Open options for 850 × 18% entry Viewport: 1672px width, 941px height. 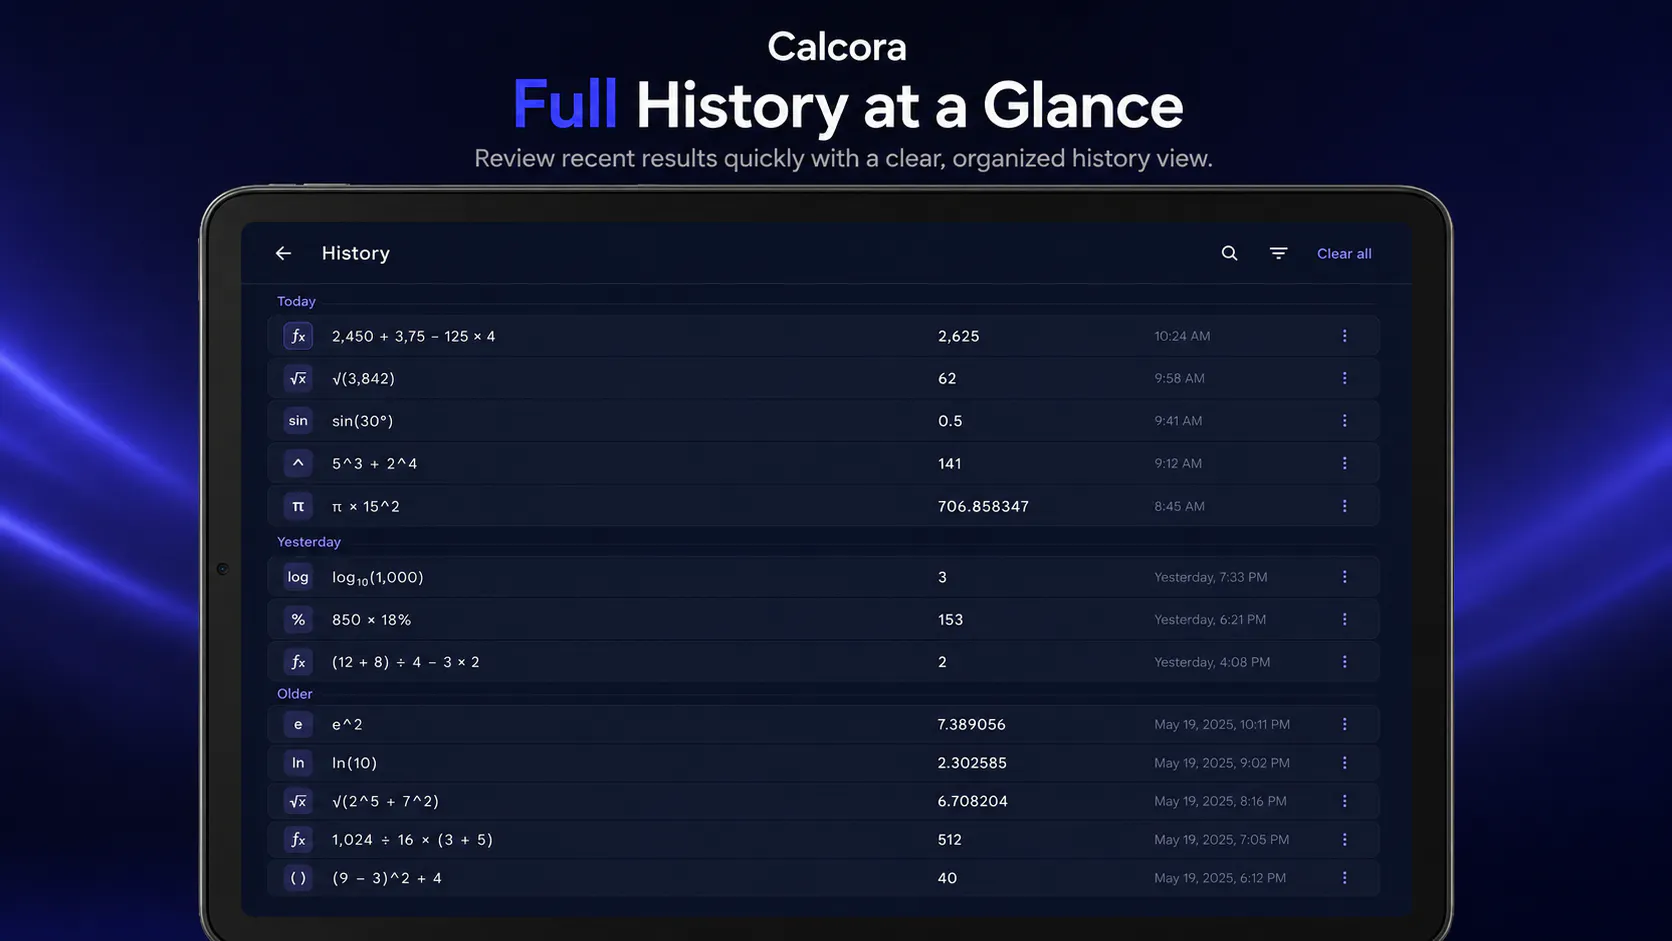[x=1344, y=619]
